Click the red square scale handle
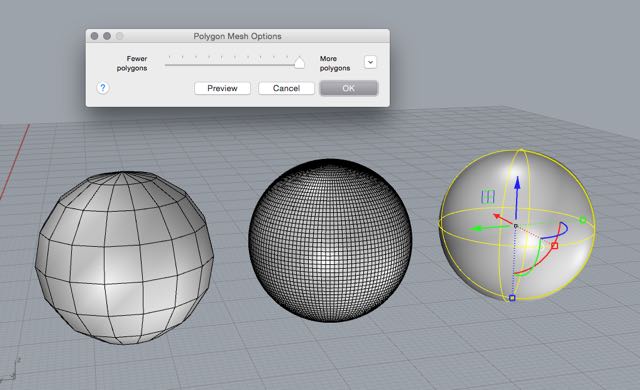Image resolution: width=640 pixels, height=390 pixels. point(554,246)
